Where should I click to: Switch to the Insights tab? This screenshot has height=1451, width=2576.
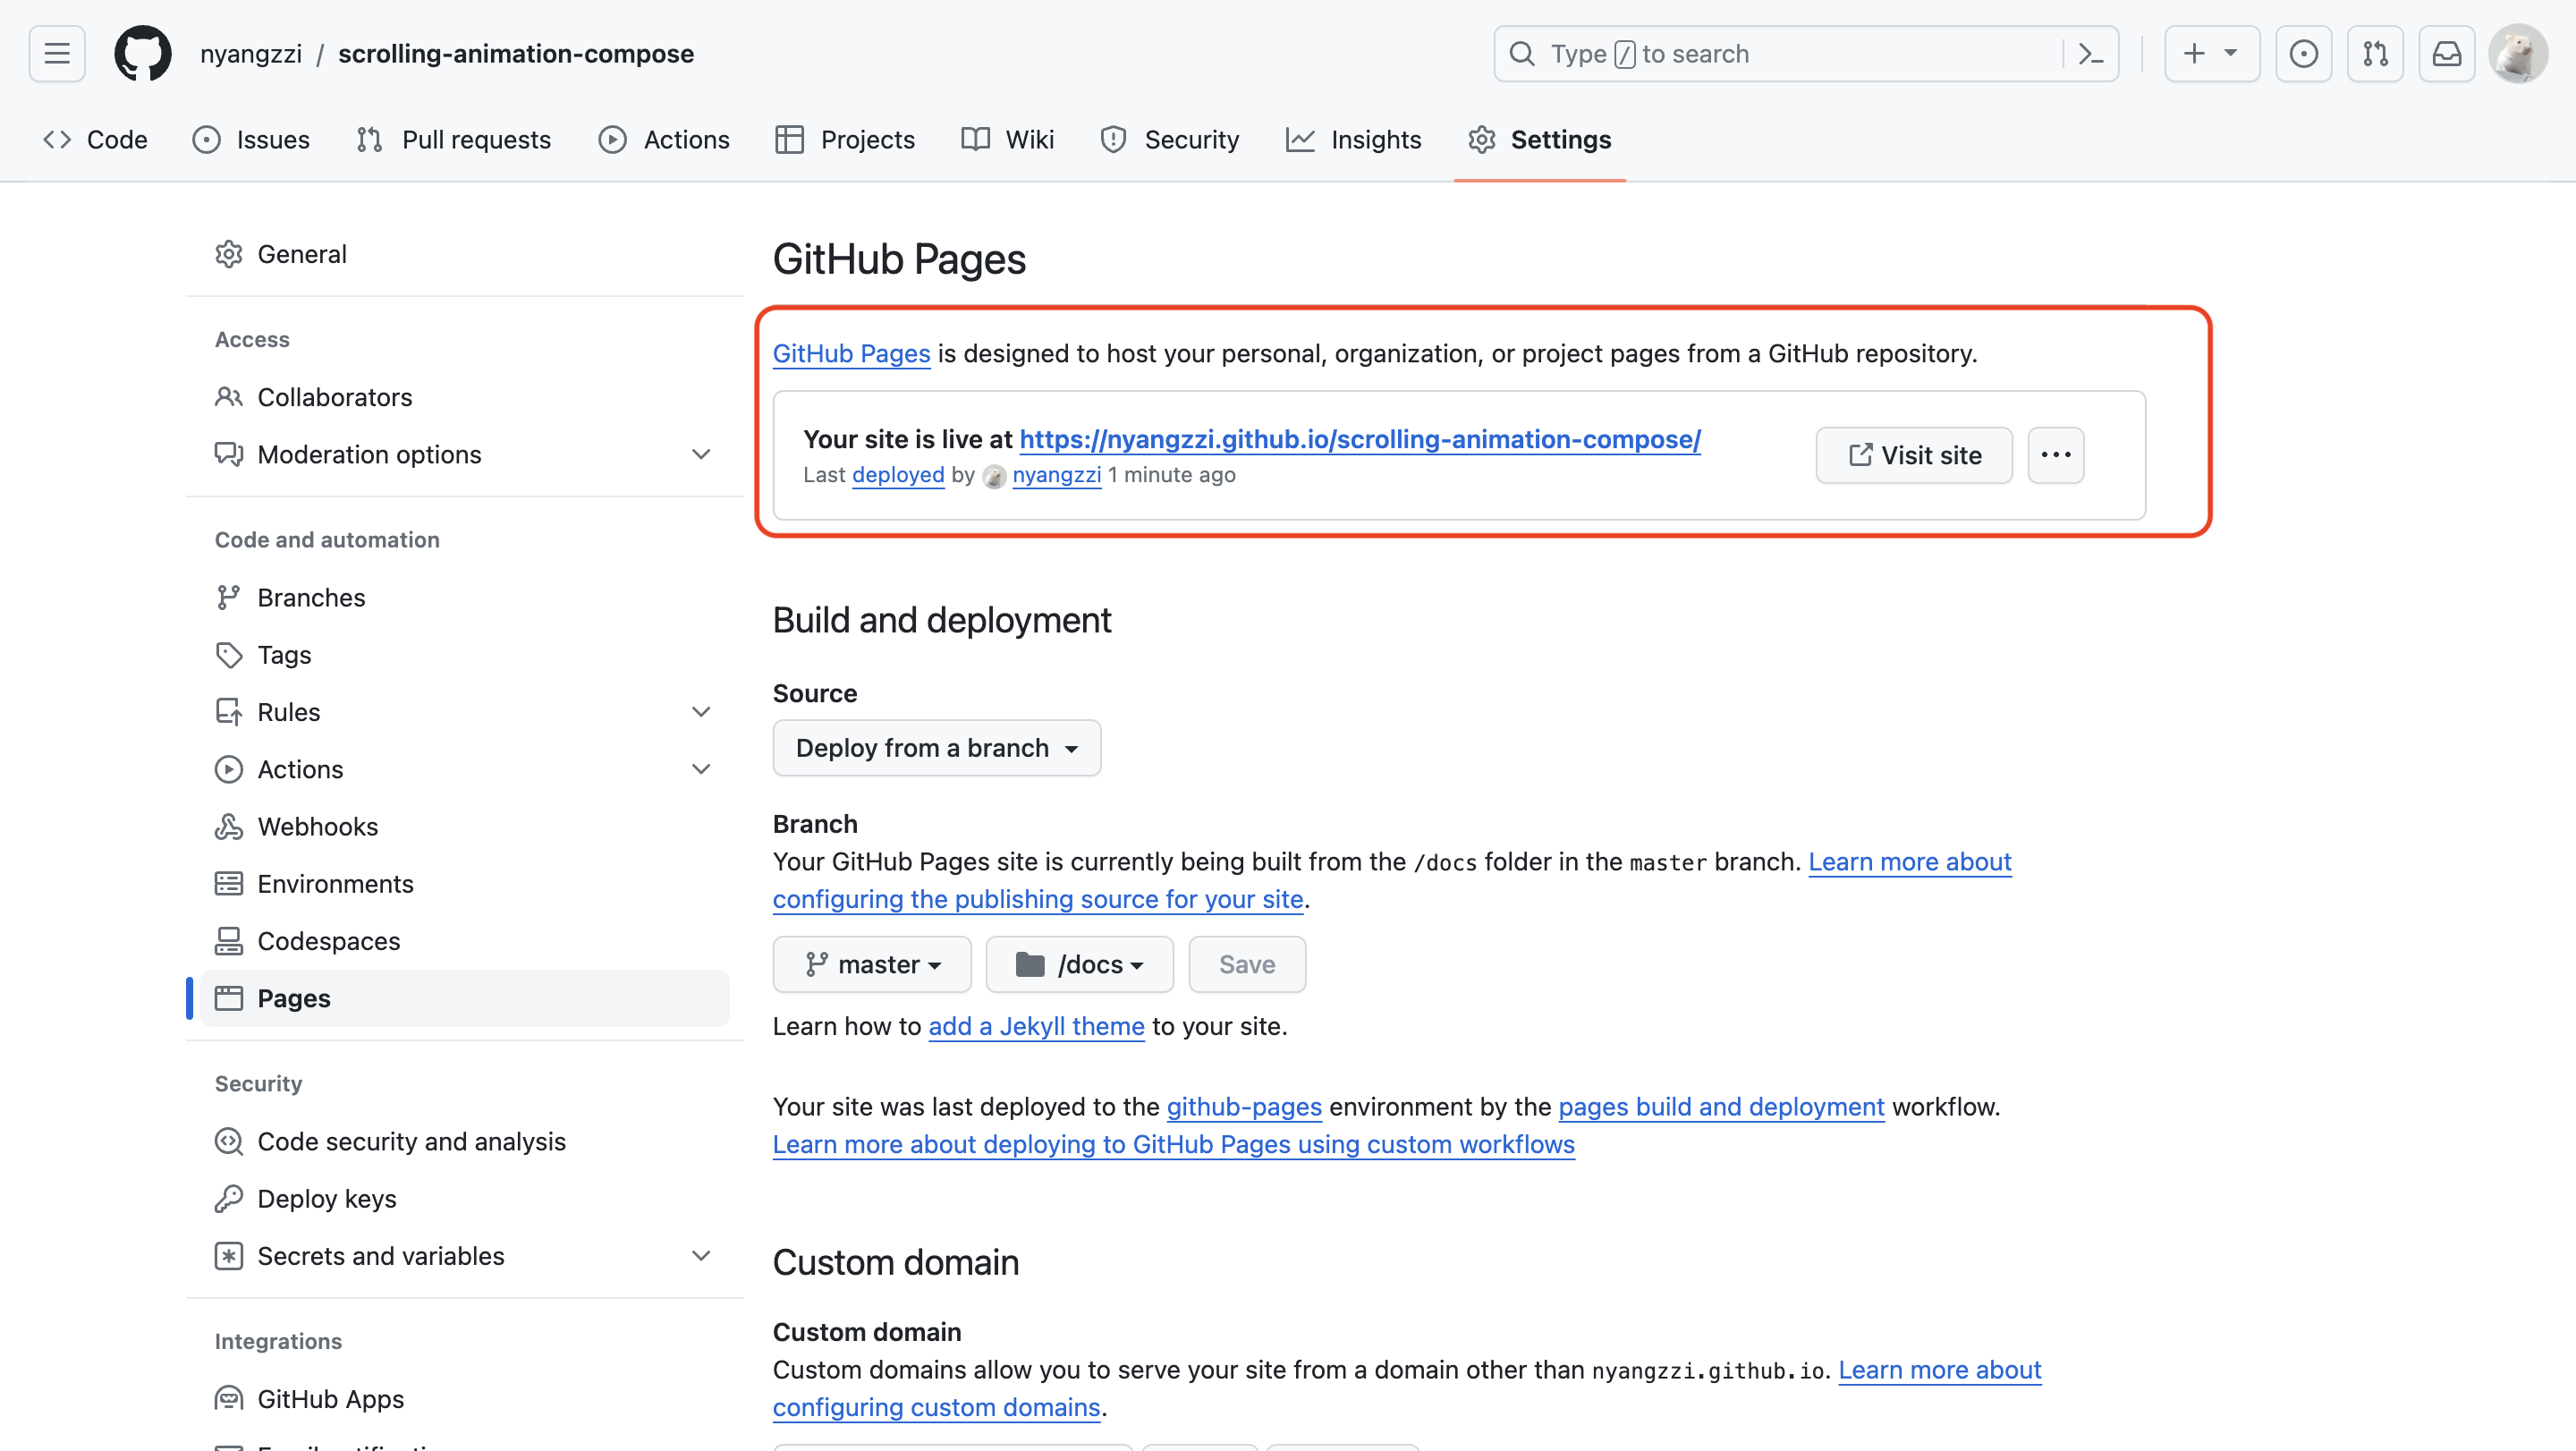point(1354,139)
